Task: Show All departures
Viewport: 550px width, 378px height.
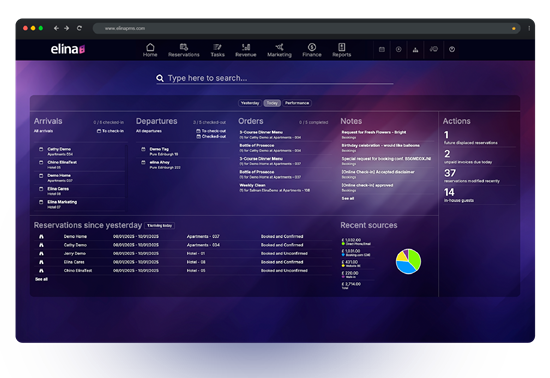Action: (x=149, y=131)
